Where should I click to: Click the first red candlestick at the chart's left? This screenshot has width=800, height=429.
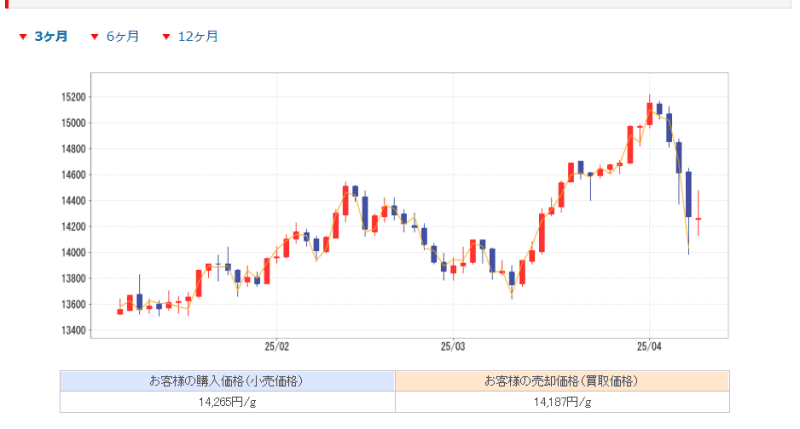pyautogui.click(x=120, y=311)
